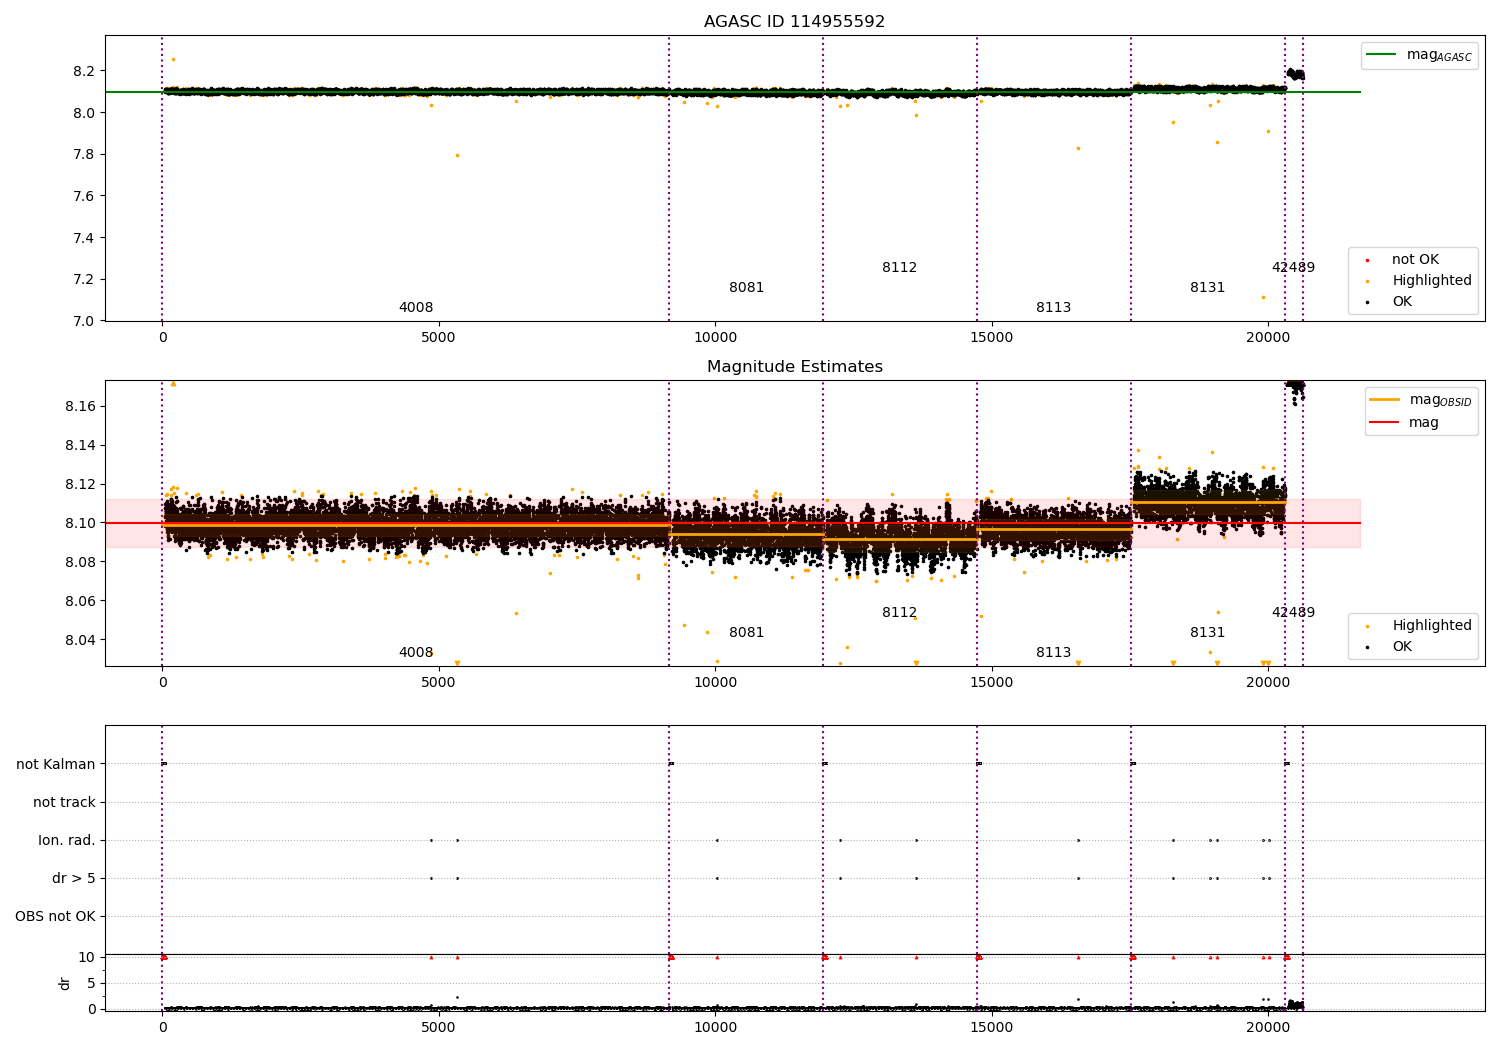Click OBSID label 4008 in the top plot
The image size is (1500, 1050).
[x=416, y=308]
